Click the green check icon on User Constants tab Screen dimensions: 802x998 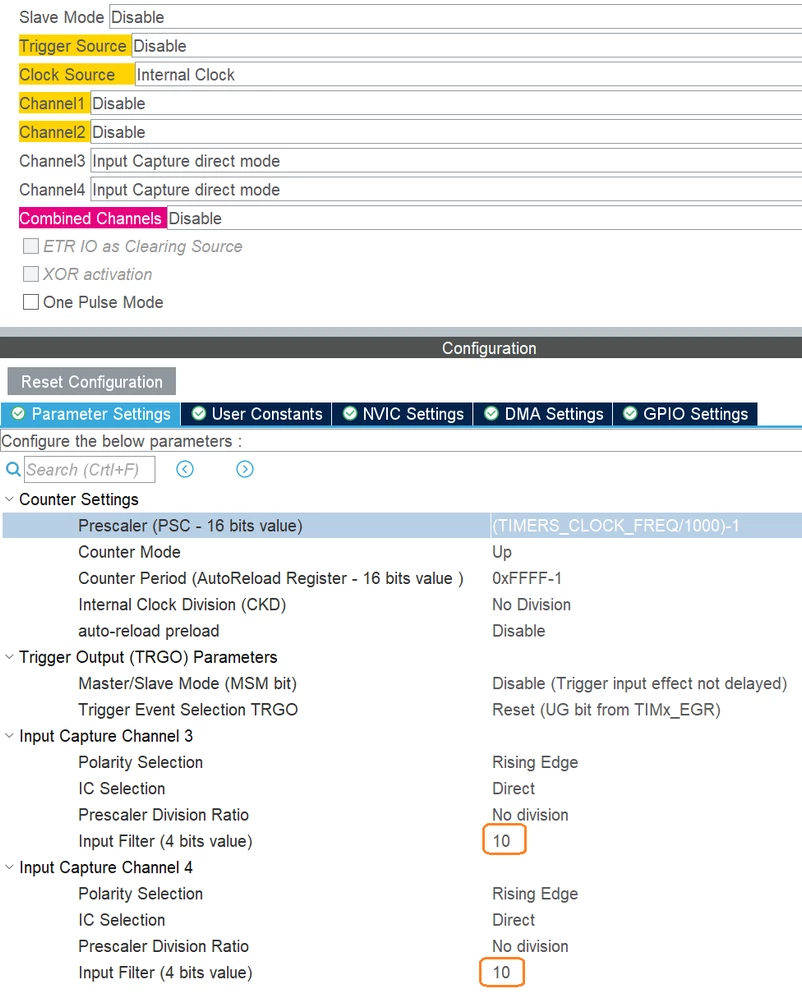tap(199, 414)
